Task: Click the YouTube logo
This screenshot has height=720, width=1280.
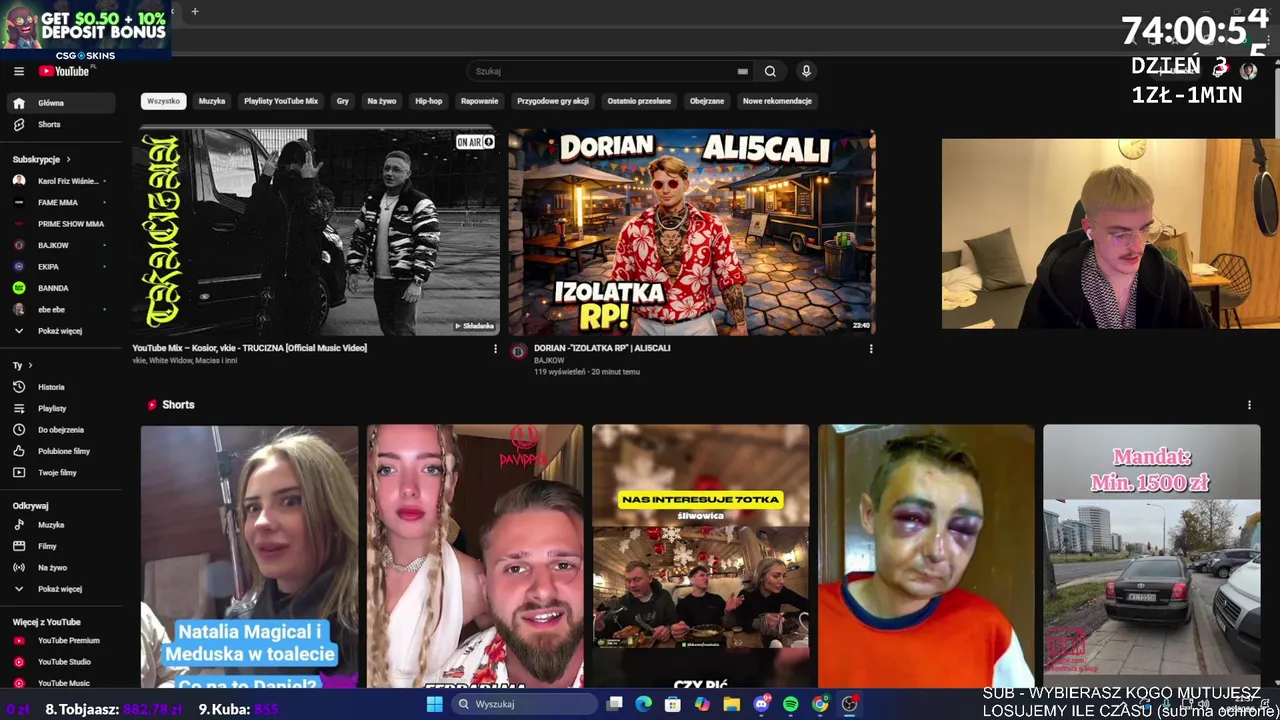Action: (x=64, y=71)
